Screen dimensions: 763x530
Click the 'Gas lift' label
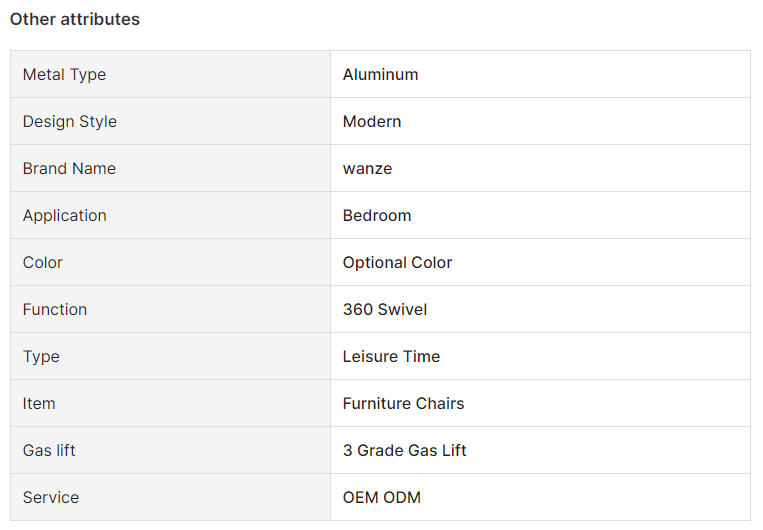(49, 451)
